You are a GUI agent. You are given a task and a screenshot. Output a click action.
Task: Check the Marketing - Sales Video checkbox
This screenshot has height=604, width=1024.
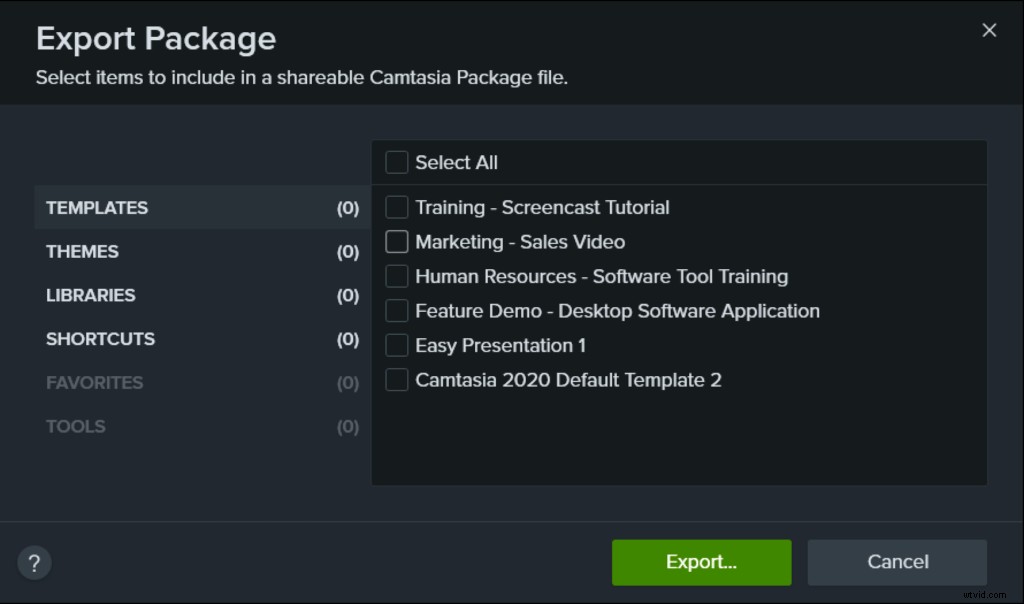[x=396, y=241]
